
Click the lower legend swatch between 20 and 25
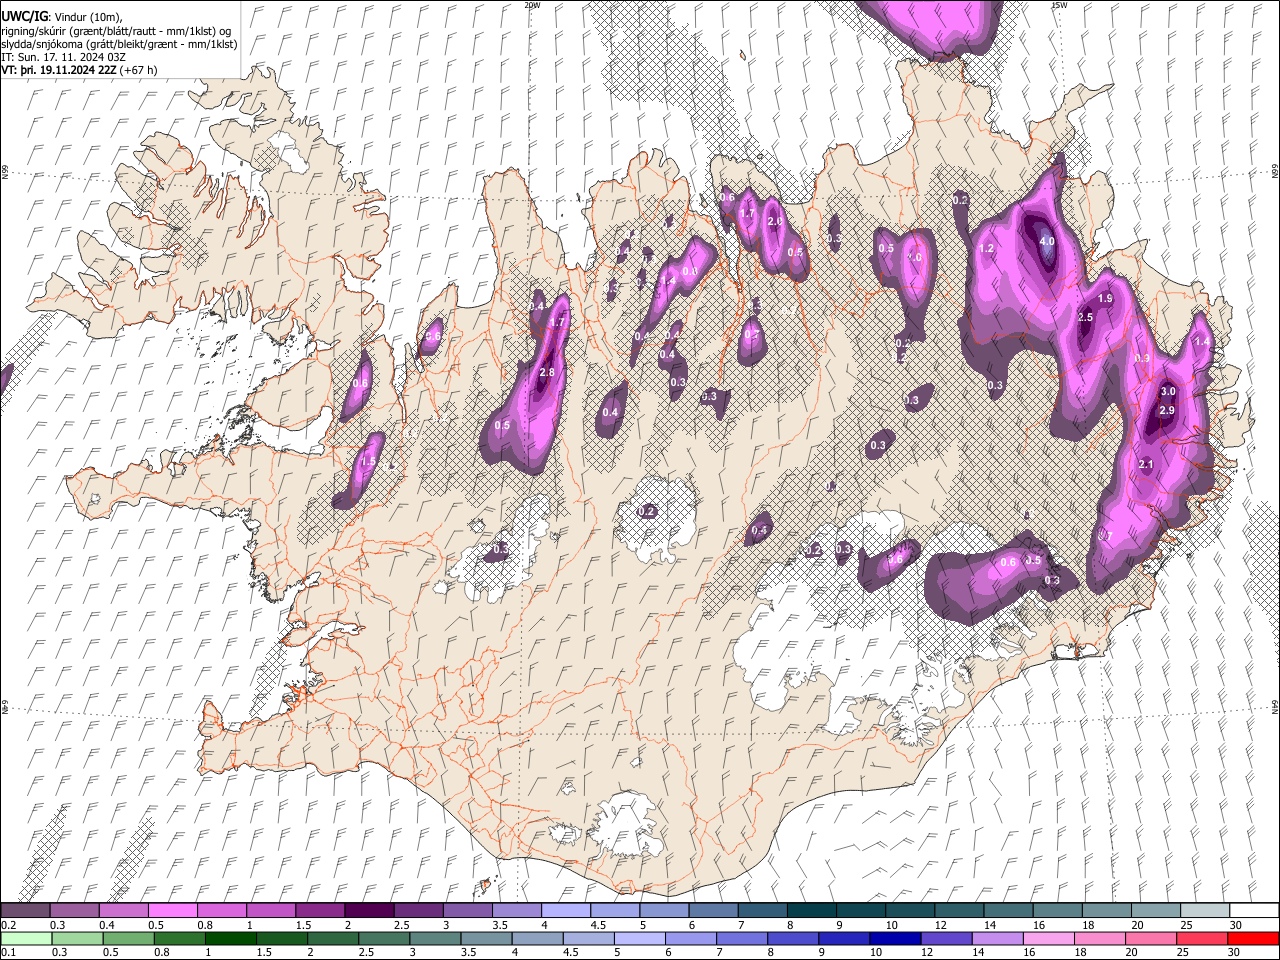coord(1152,938)
